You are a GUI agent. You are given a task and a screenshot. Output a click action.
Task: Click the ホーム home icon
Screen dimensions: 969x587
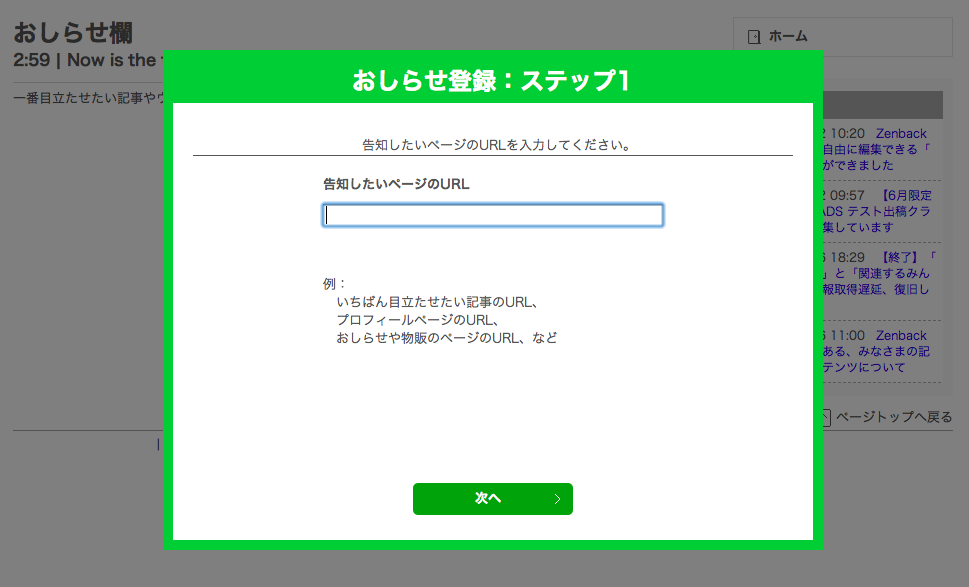tap(753, 36)
